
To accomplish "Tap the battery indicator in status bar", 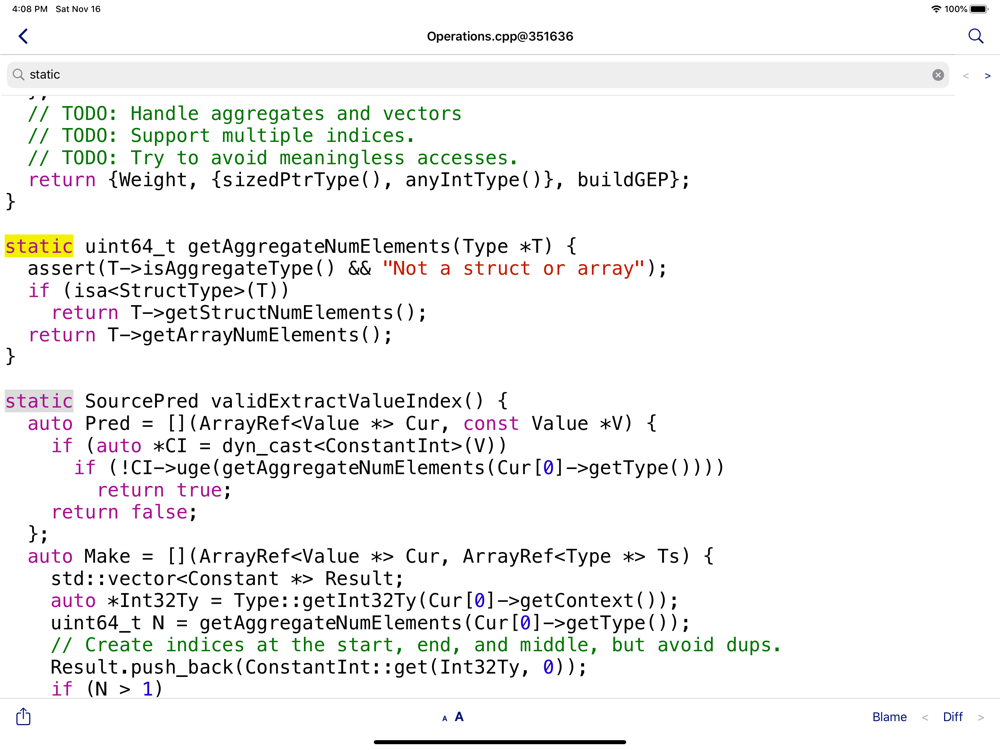I will tap(978, 9).
